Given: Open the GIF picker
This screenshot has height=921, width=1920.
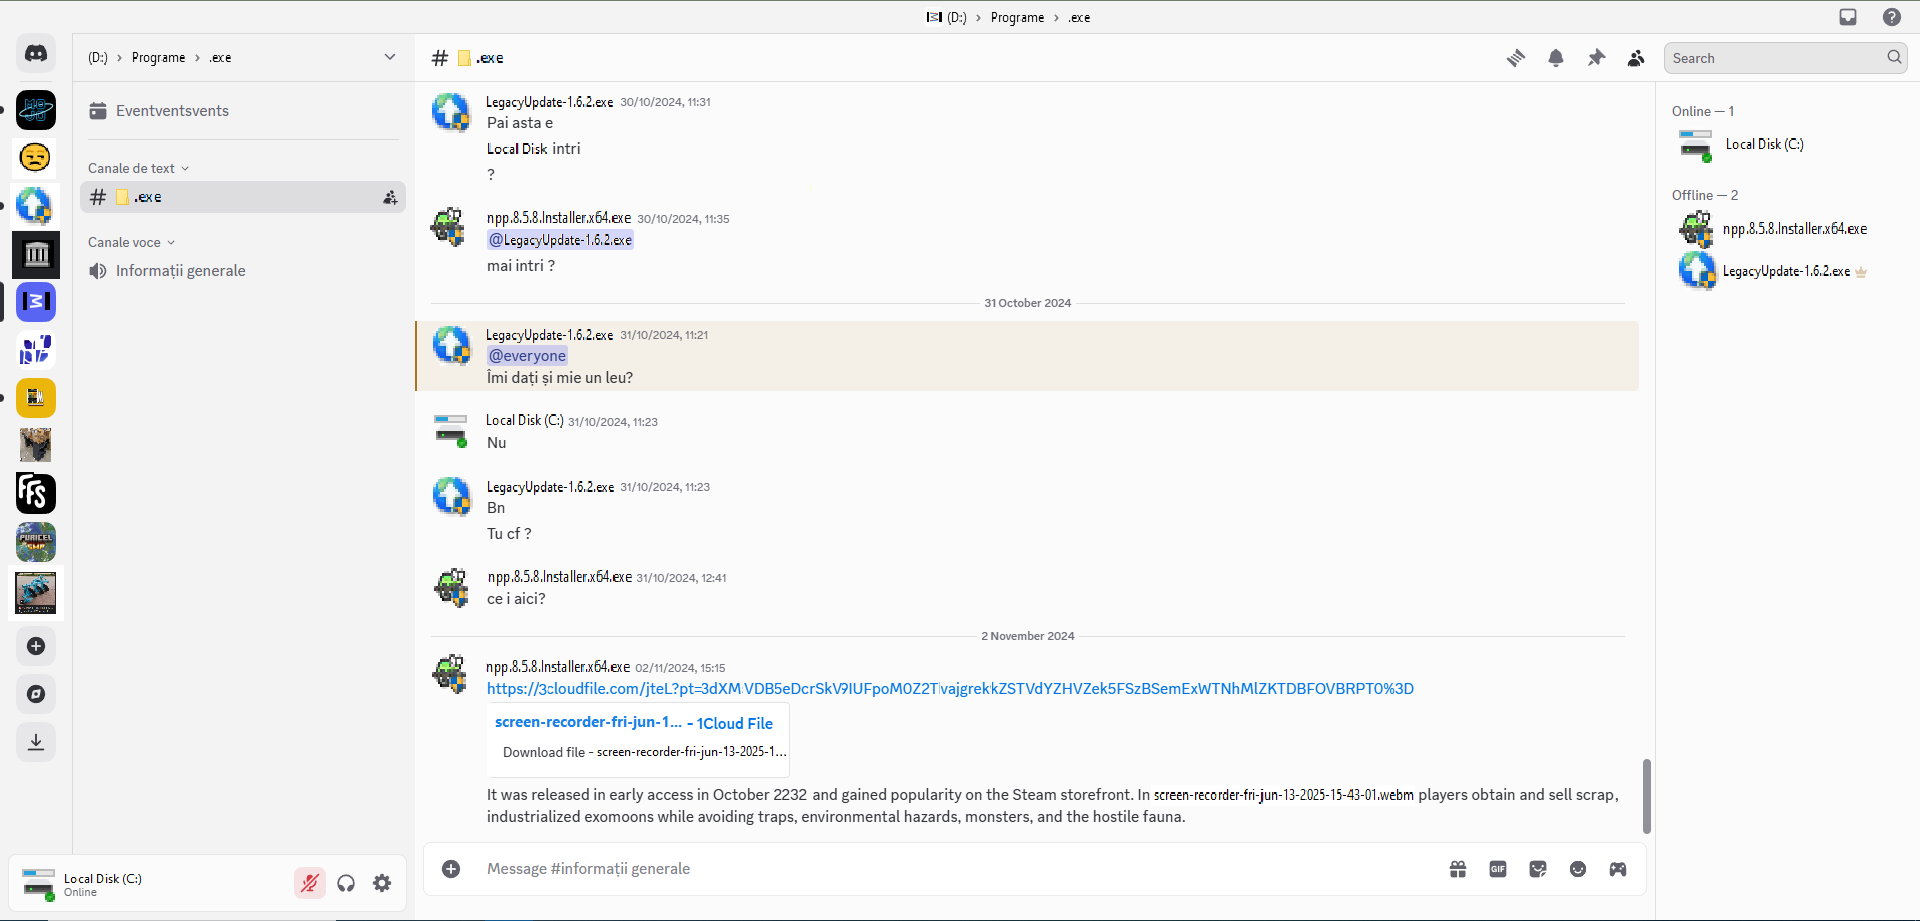Looking at the screenshot, I should tap(1498, 869).
